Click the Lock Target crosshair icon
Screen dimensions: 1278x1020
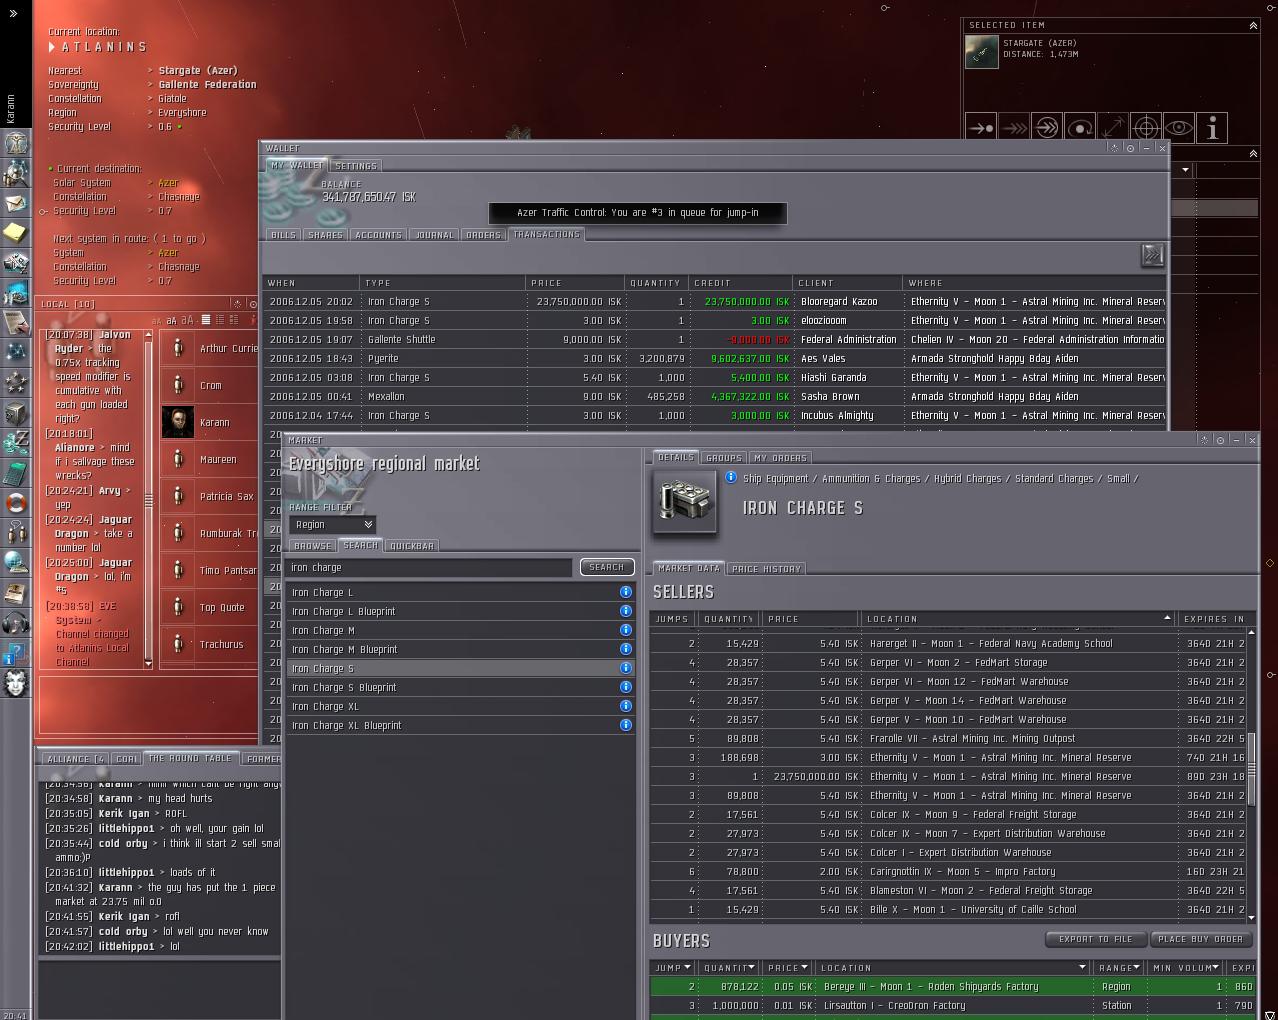pos(1146,128)
